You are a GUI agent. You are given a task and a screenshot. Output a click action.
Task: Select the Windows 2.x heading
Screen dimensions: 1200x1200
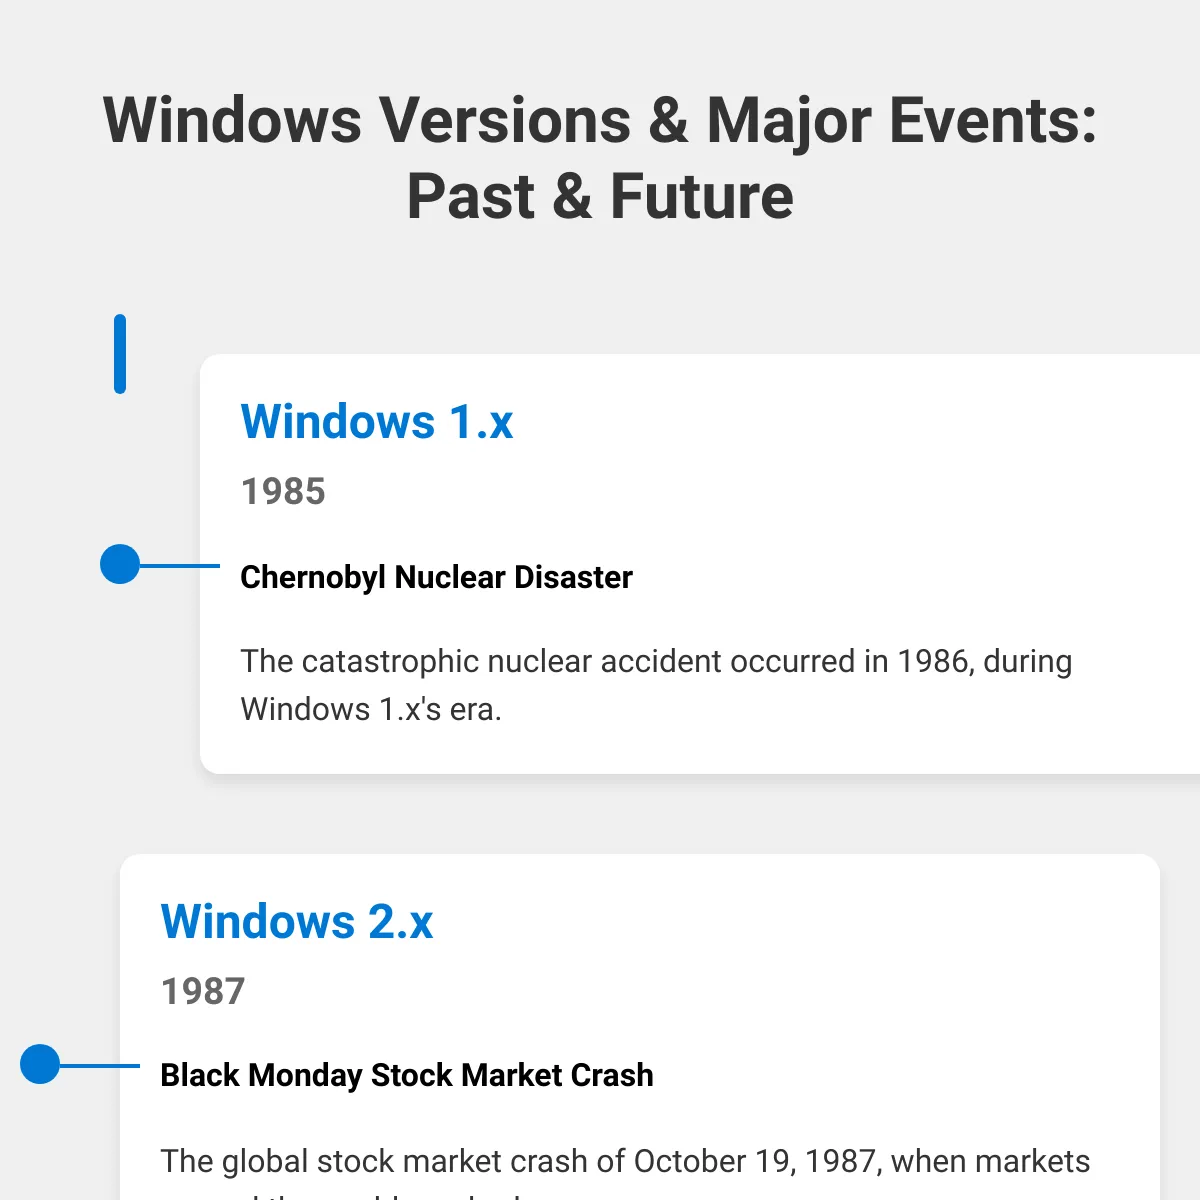[x=297, y=922]
